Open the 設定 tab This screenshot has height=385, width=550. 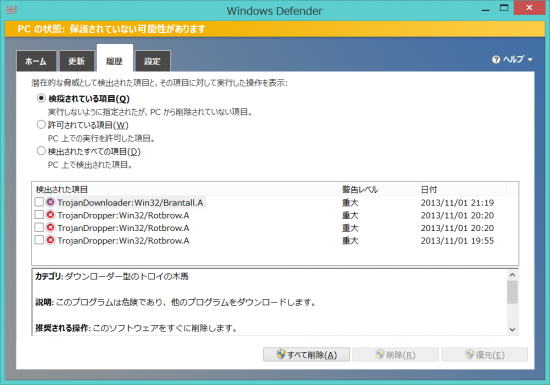(153, 61)
